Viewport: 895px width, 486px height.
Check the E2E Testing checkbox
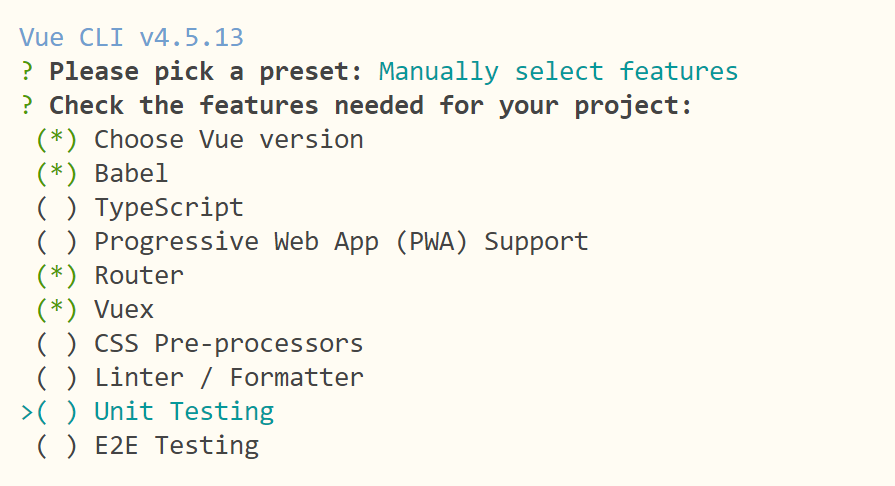pyautogui.click(x=56, y=446)
